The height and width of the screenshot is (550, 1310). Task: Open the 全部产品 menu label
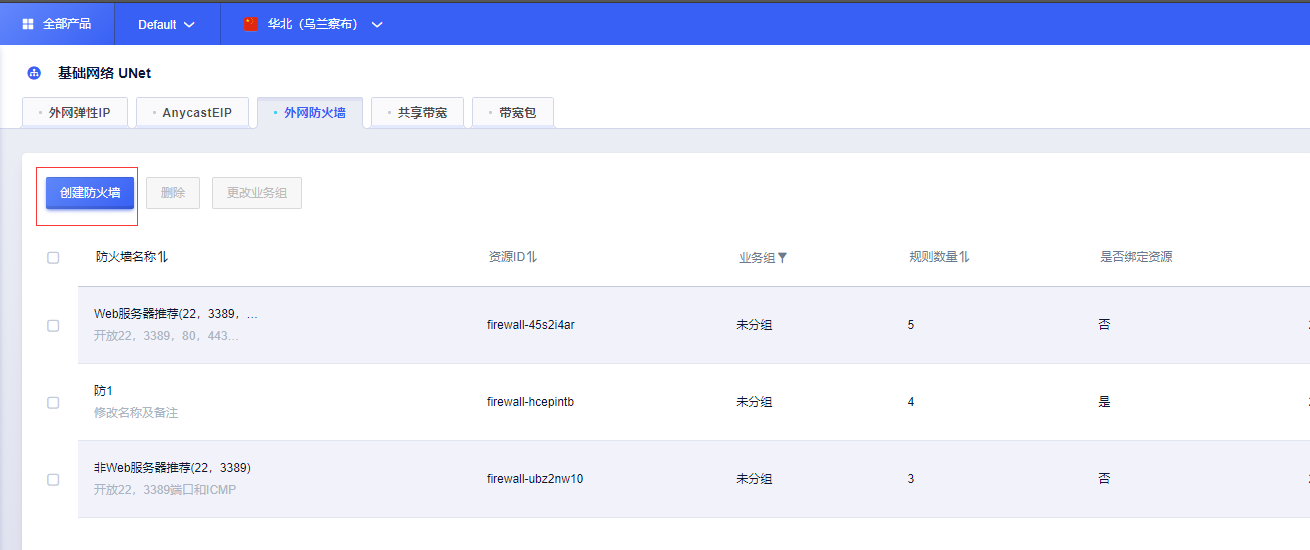67,24
